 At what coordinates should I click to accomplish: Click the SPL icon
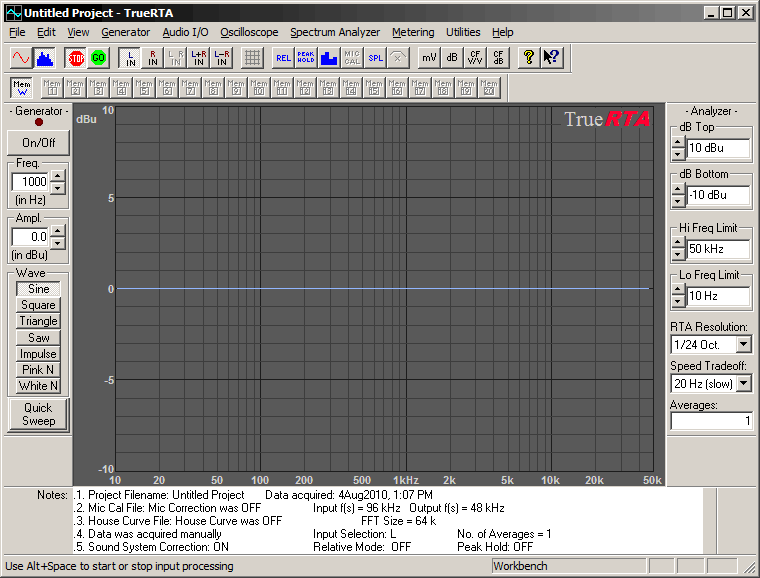[x=375, y=58]
